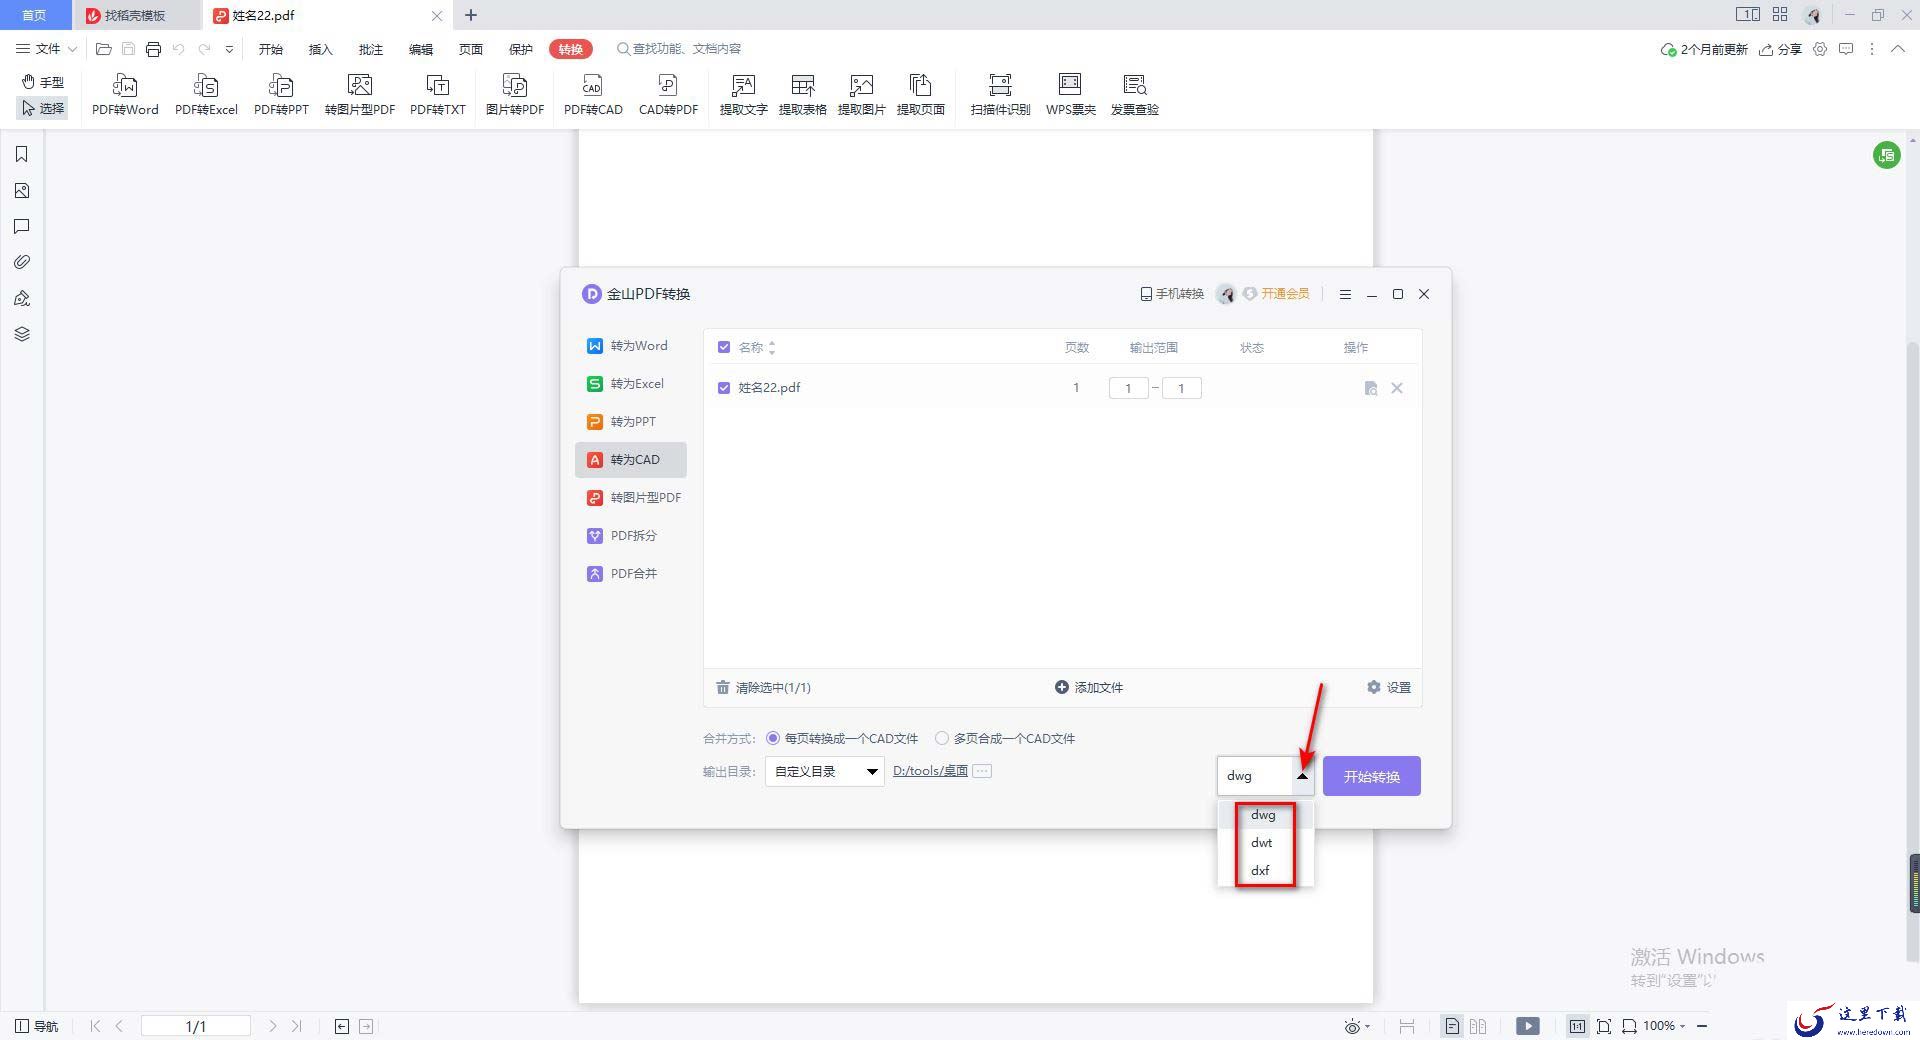The image size is (1920, 1040).
Task: Expand the quick access toolbar customize arrow
Action: [x=229, y=49]
